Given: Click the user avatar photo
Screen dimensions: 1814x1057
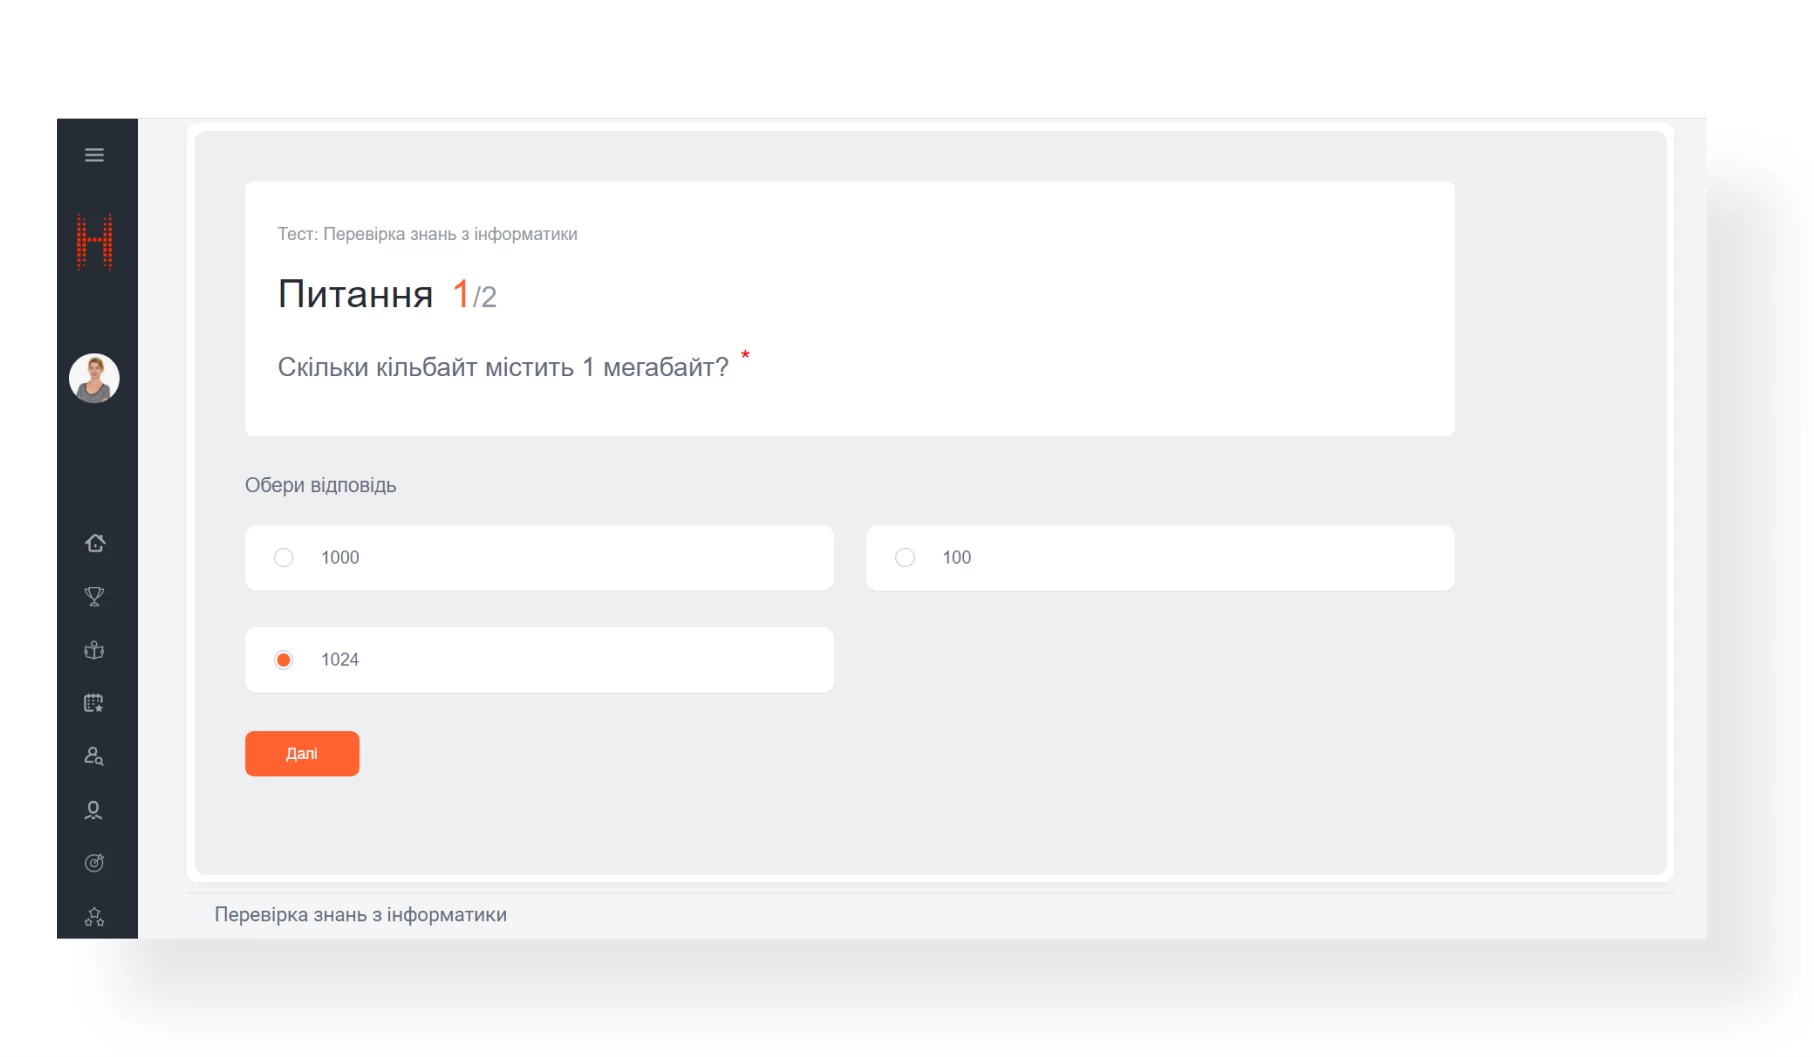Looking at the screenshot, I should click(95, 379).
